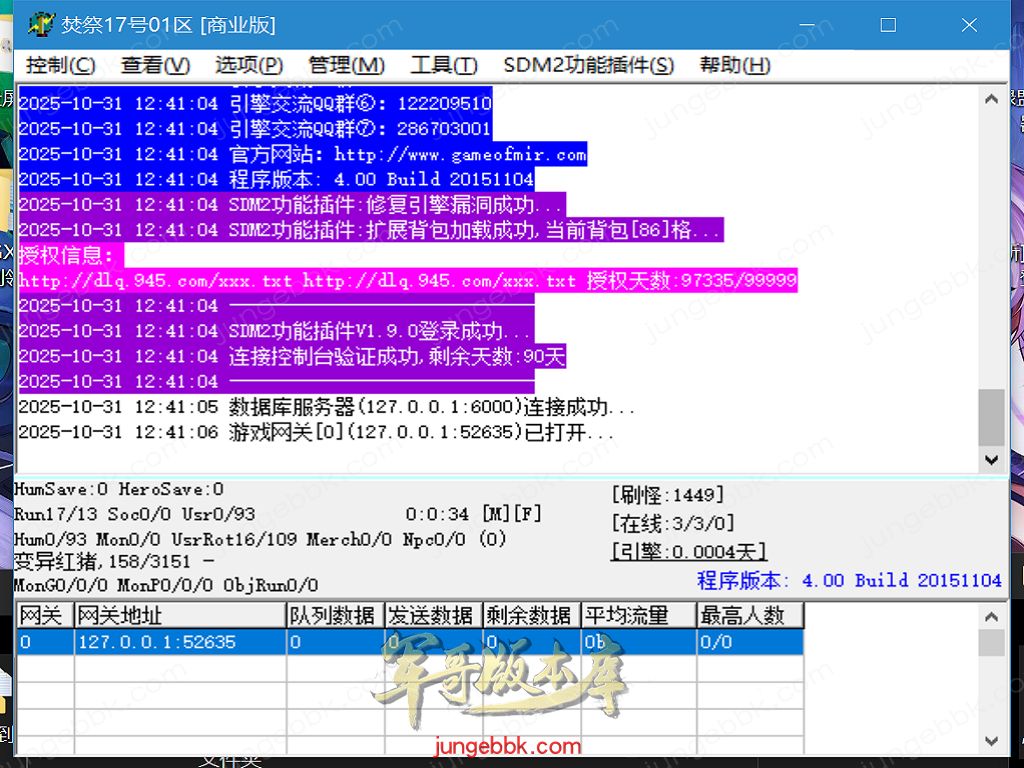
Task: Click the gateway table scroll-down arrow
Action: pyautogui.click(x=991, y=741)
